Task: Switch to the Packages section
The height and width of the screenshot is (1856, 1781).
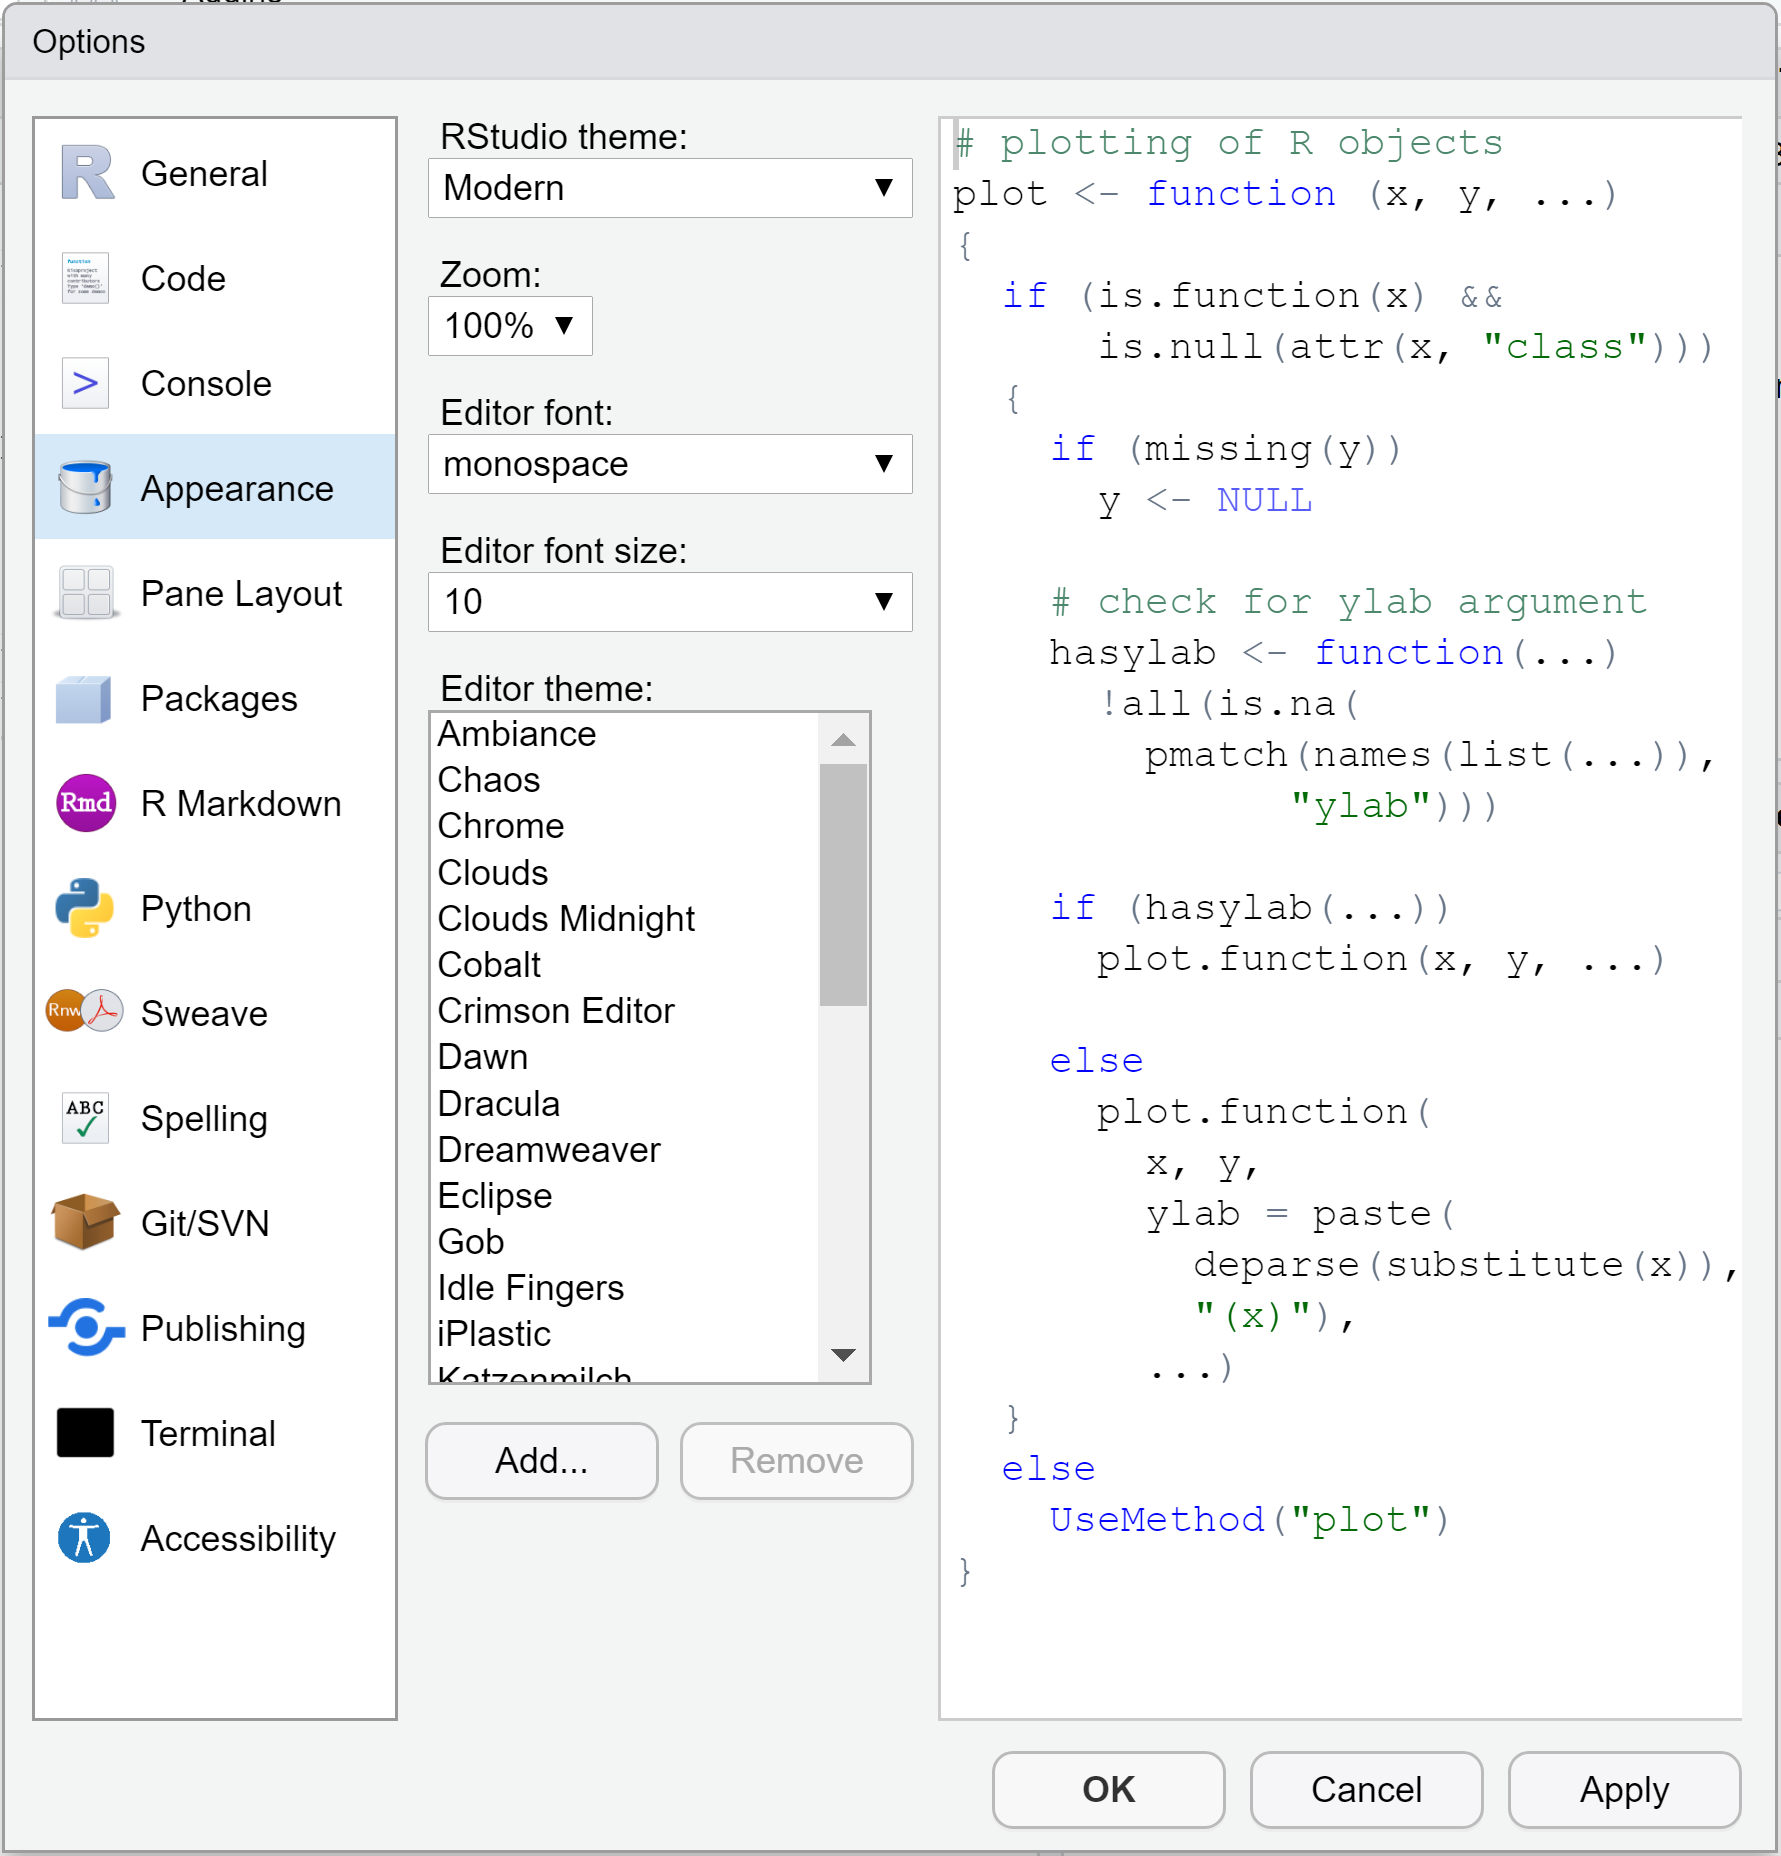Action: click(216, 698)
